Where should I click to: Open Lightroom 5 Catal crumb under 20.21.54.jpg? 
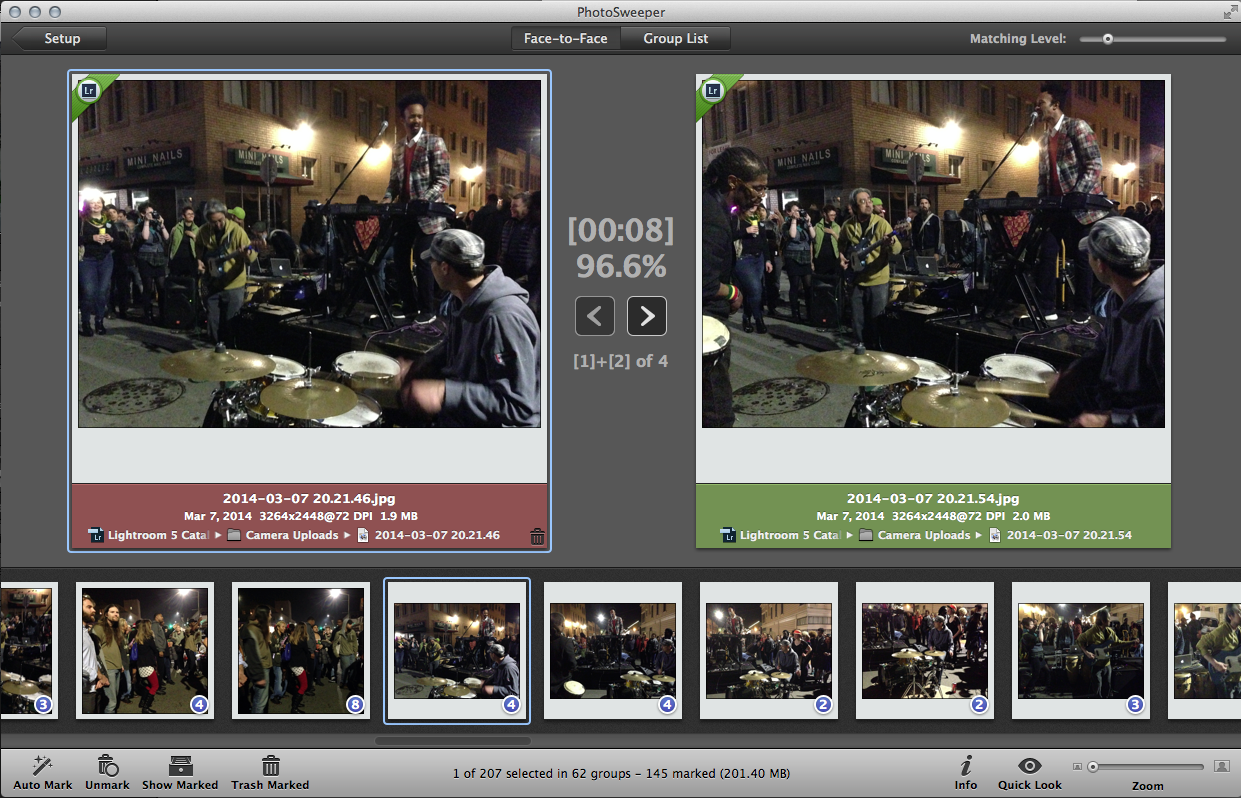point(780,535)
